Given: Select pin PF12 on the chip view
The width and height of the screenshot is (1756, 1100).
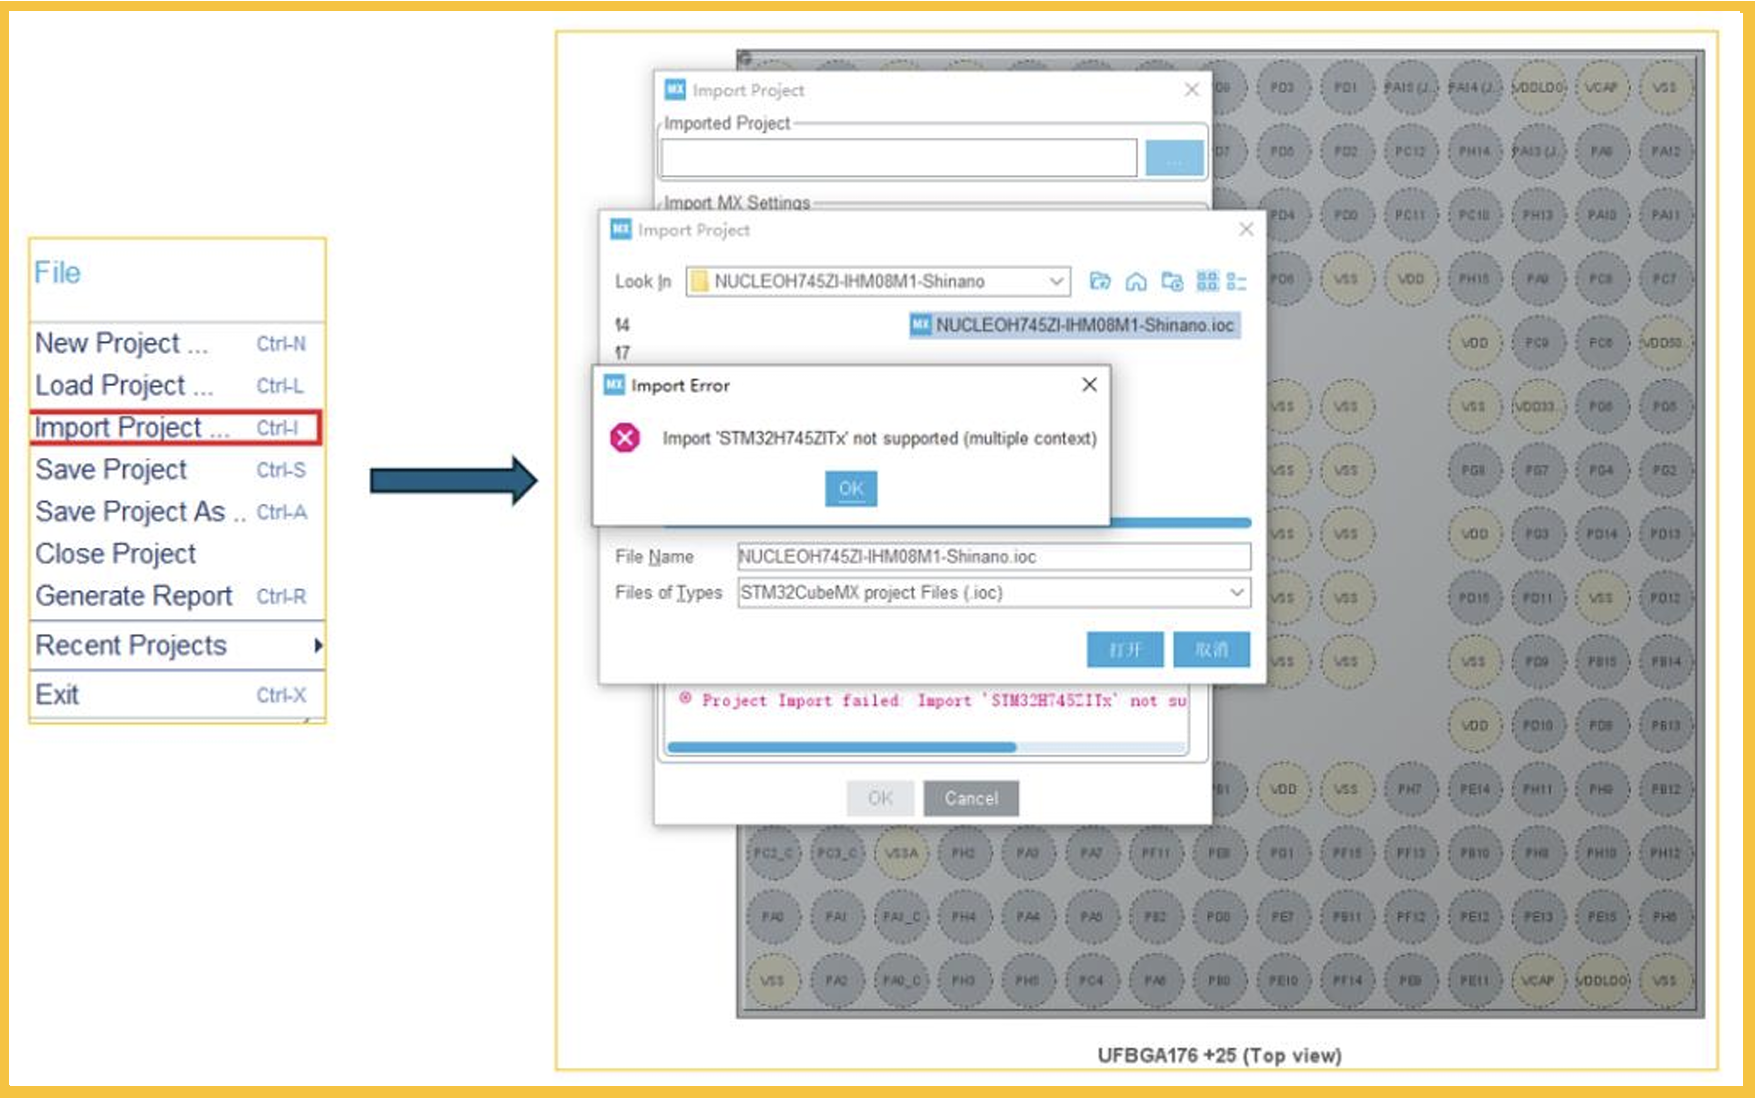Looking at the screenshot, I should [x=1410, y=916].
